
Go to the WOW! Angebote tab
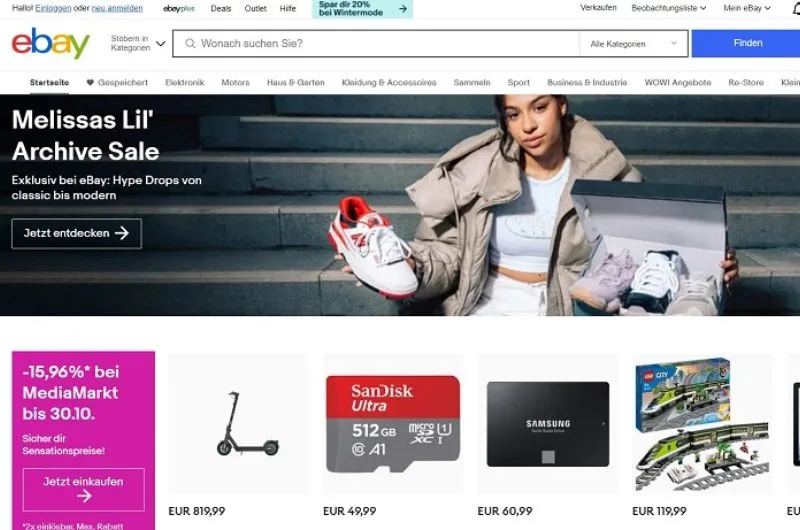[678, 83]
